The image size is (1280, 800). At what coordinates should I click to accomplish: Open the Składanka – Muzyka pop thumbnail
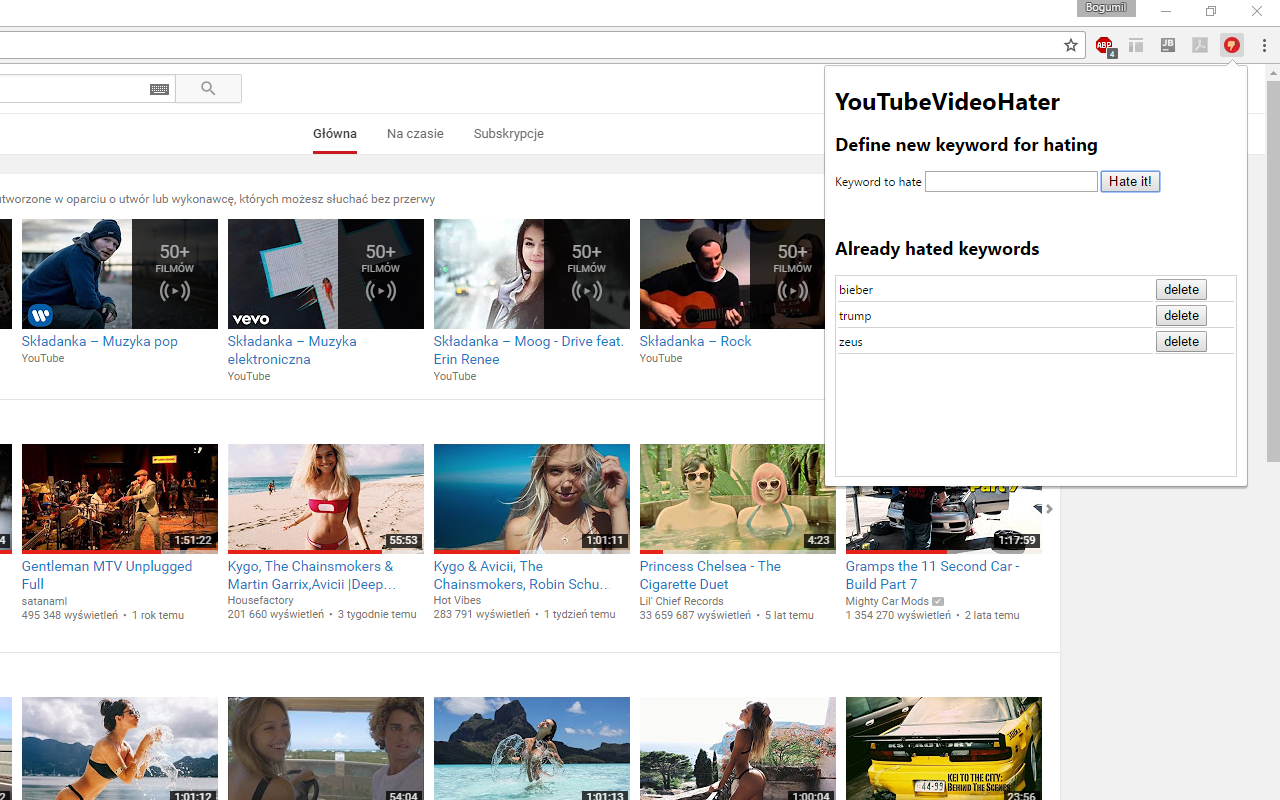[120, 274]
